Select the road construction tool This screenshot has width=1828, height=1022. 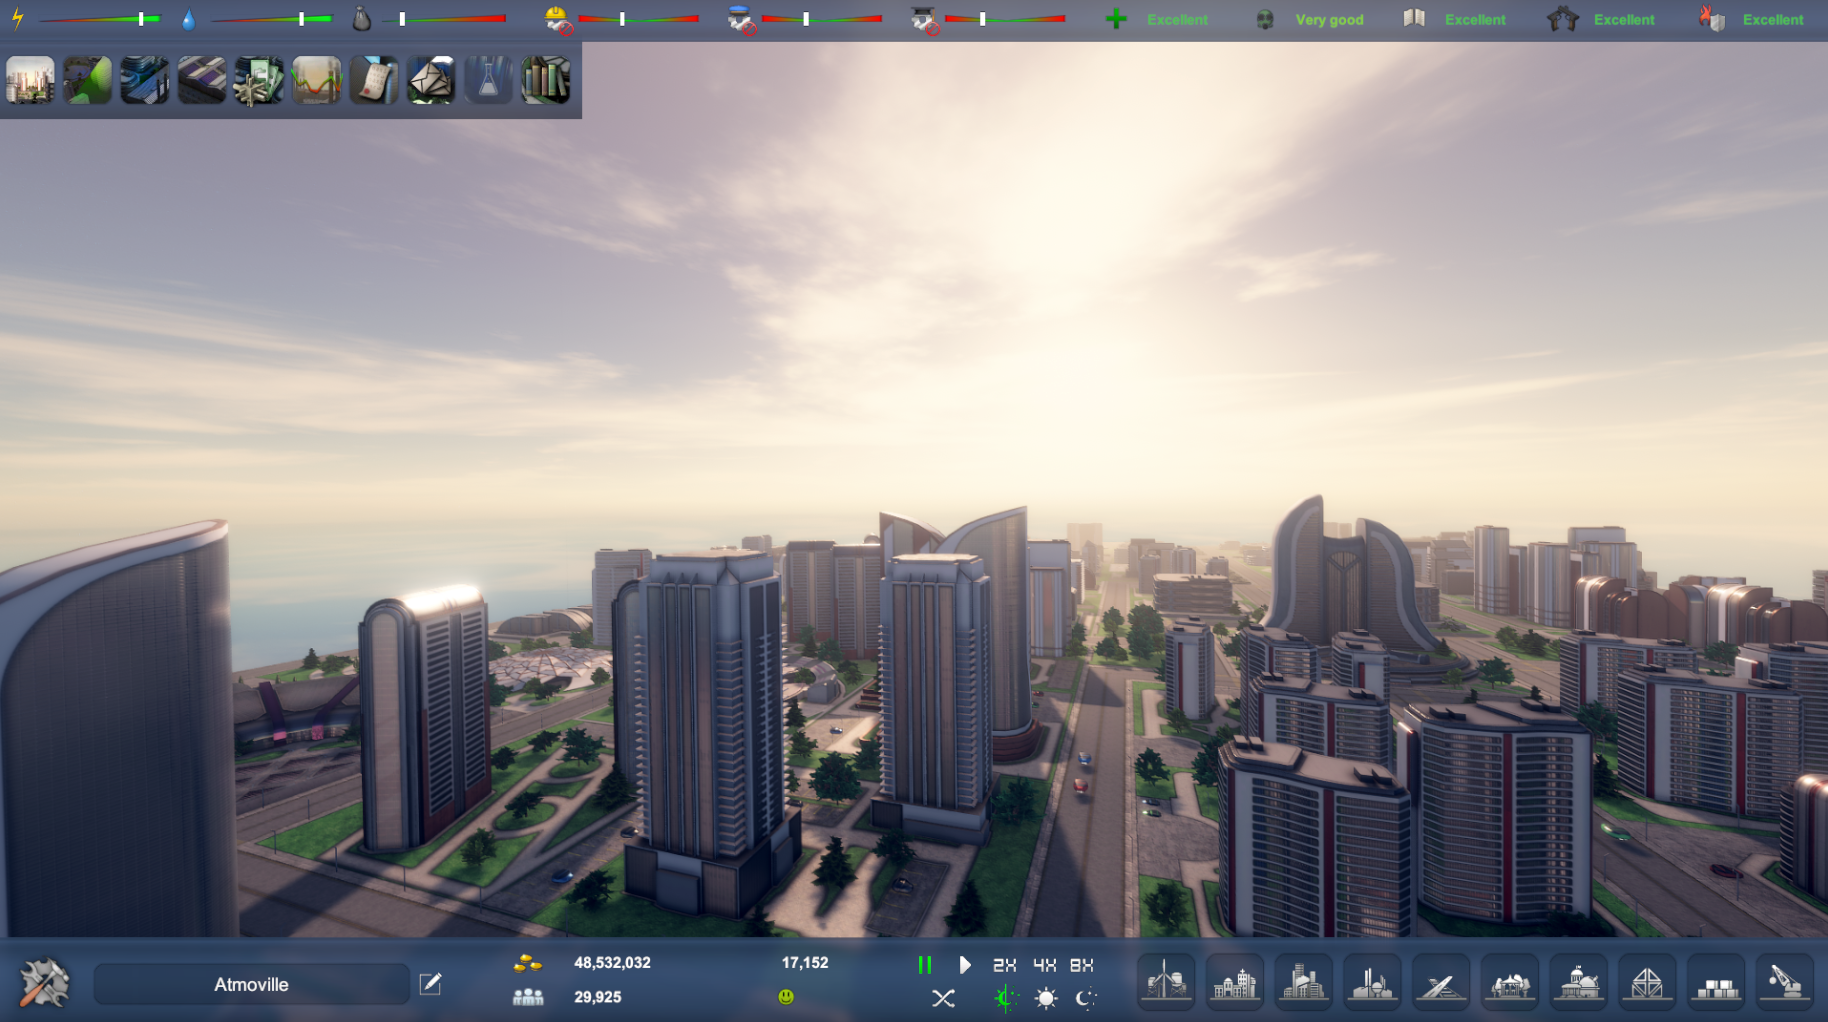pos(1441,982)
